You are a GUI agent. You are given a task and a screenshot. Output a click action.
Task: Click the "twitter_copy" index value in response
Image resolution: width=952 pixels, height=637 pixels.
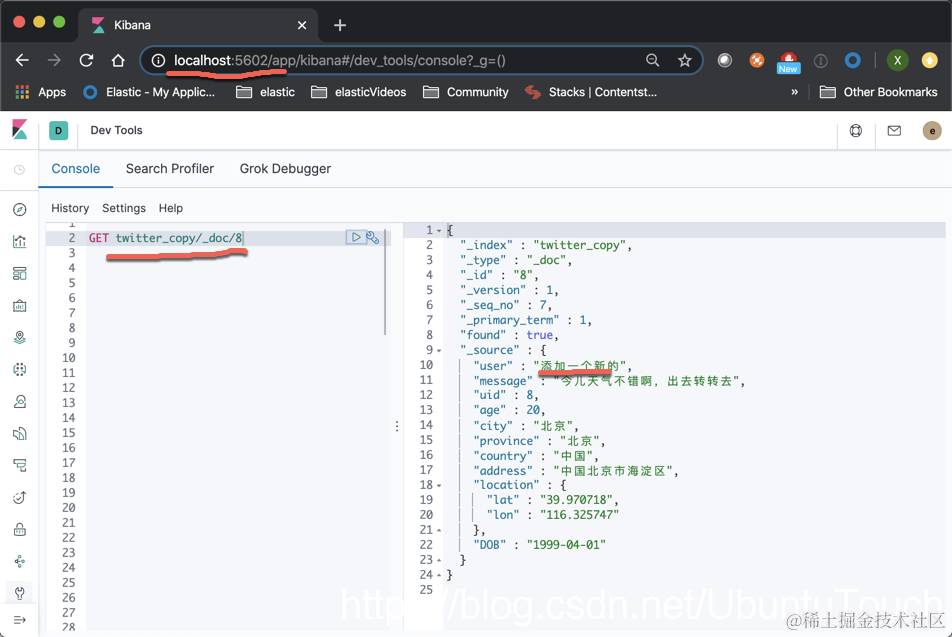[579, 245]
